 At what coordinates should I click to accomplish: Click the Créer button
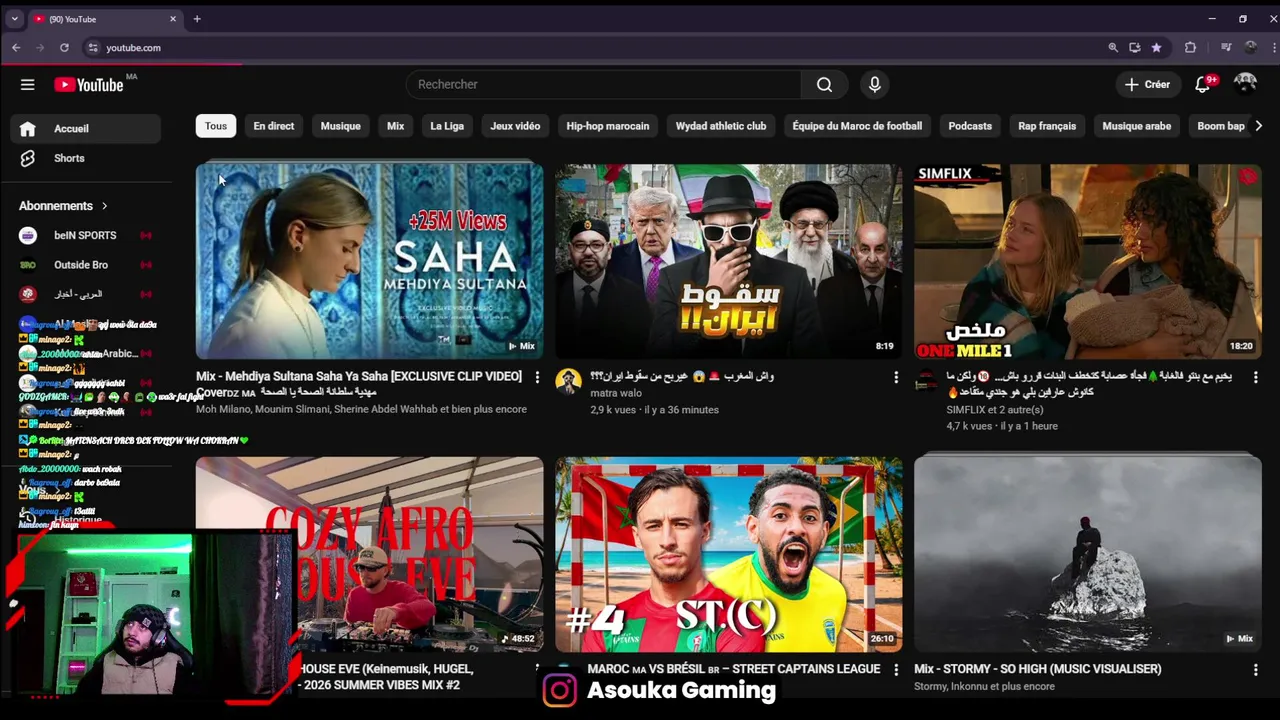coord(1147,85)
